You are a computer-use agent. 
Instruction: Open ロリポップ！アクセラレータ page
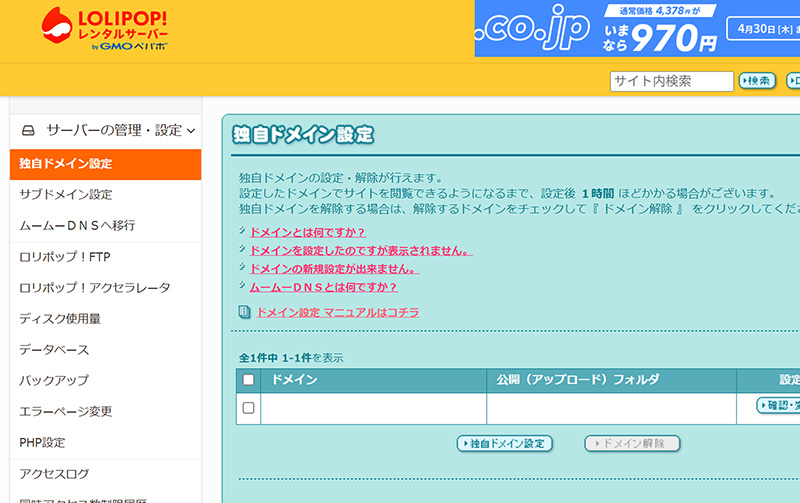(94, 287)
